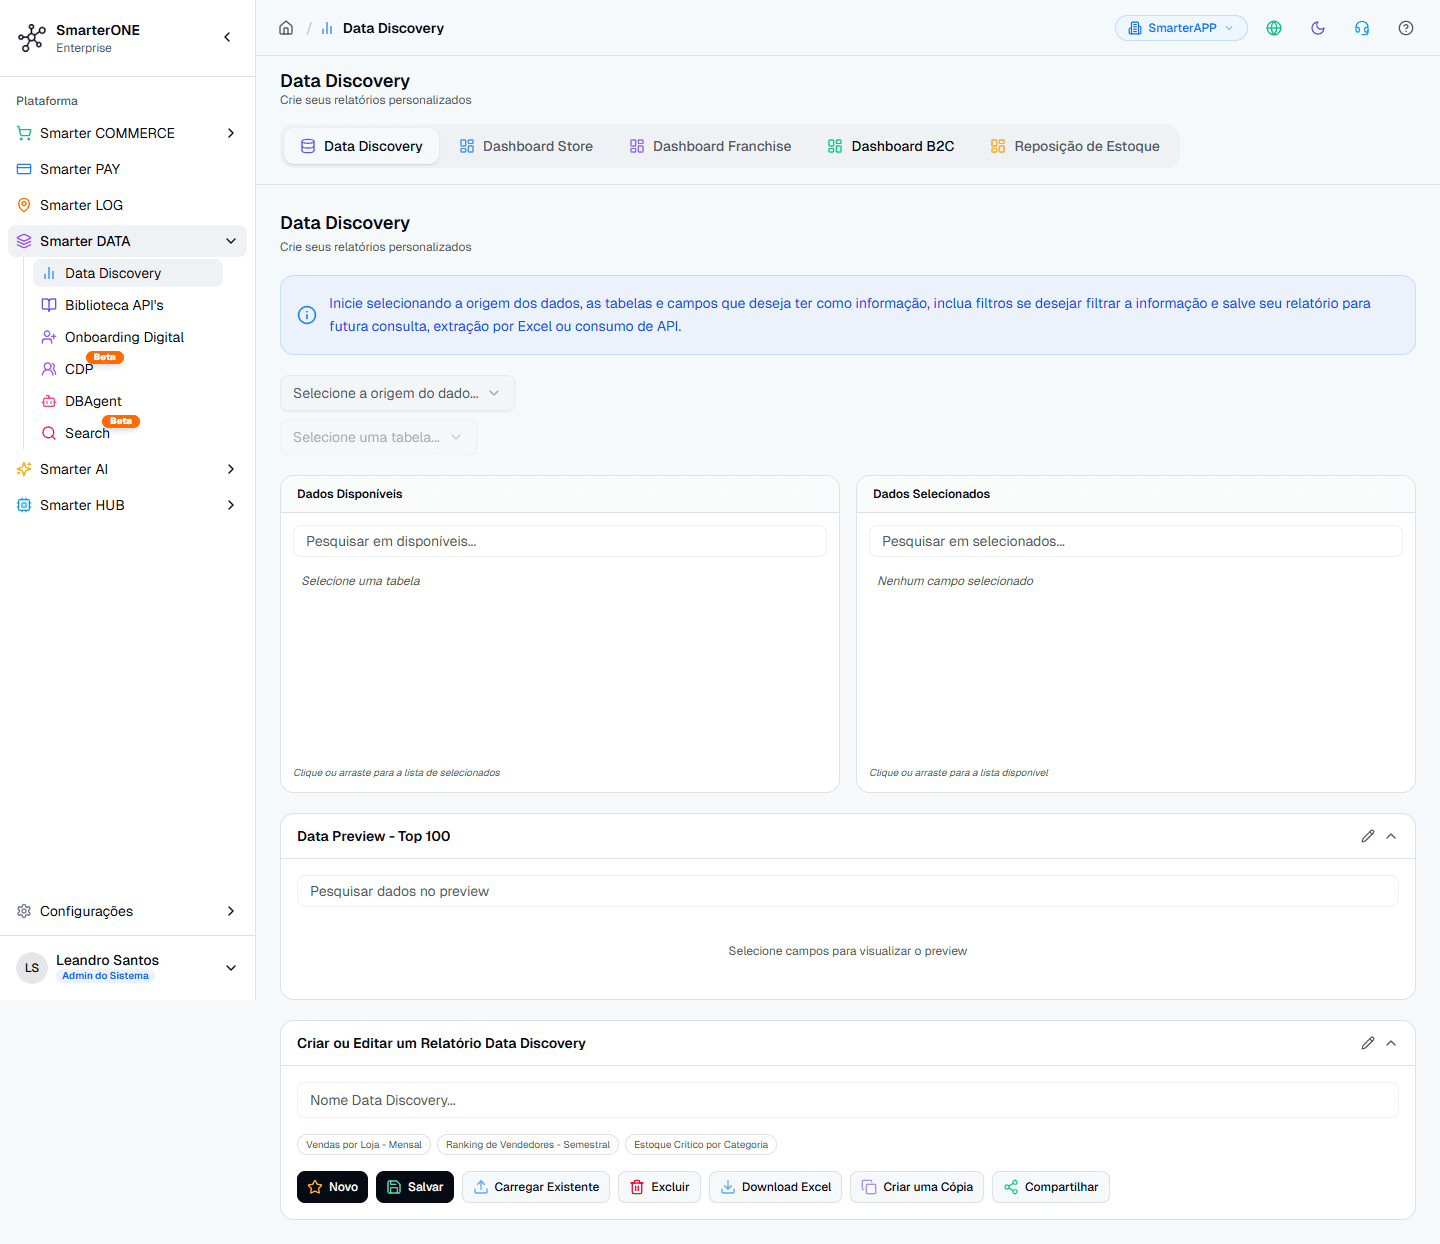This screenshot has width=1440, height=1244.
Task: Collapse the sidebar with the back chevron
Action: click(227, 37)
